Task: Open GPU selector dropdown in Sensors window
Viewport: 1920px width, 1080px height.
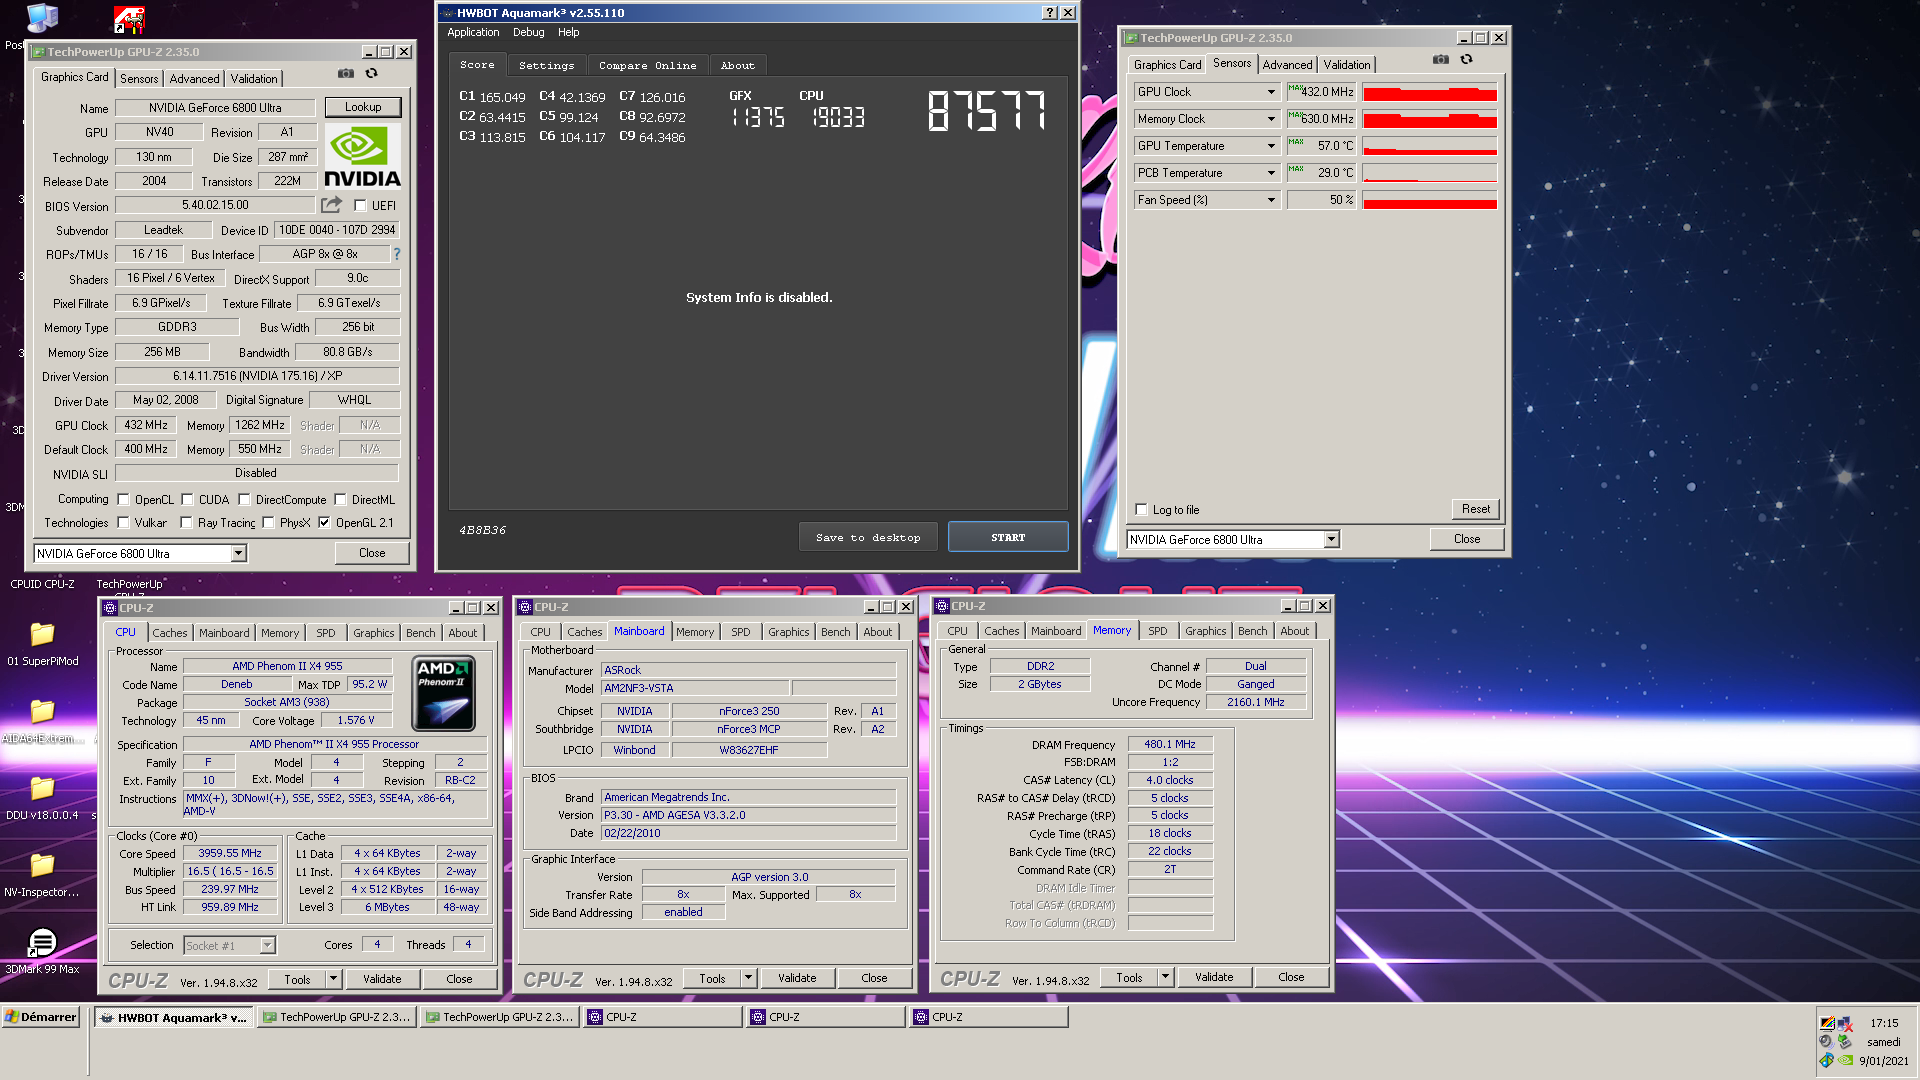Action: (1331, 539)
